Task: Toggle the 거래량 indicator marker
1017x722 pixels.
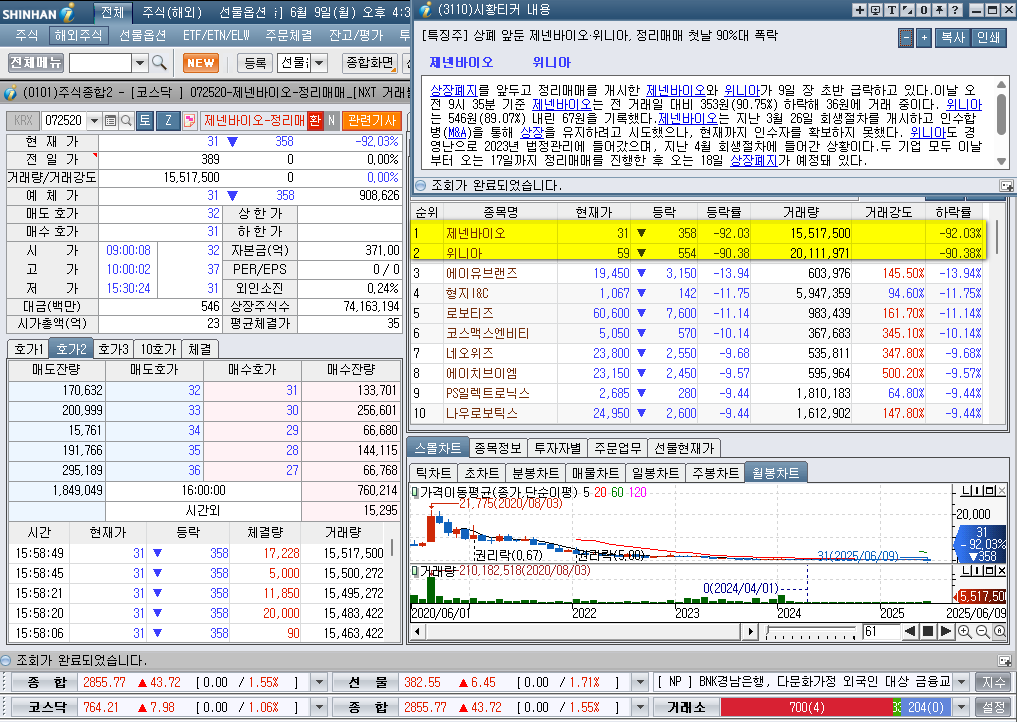Action: tap(415, 571)
